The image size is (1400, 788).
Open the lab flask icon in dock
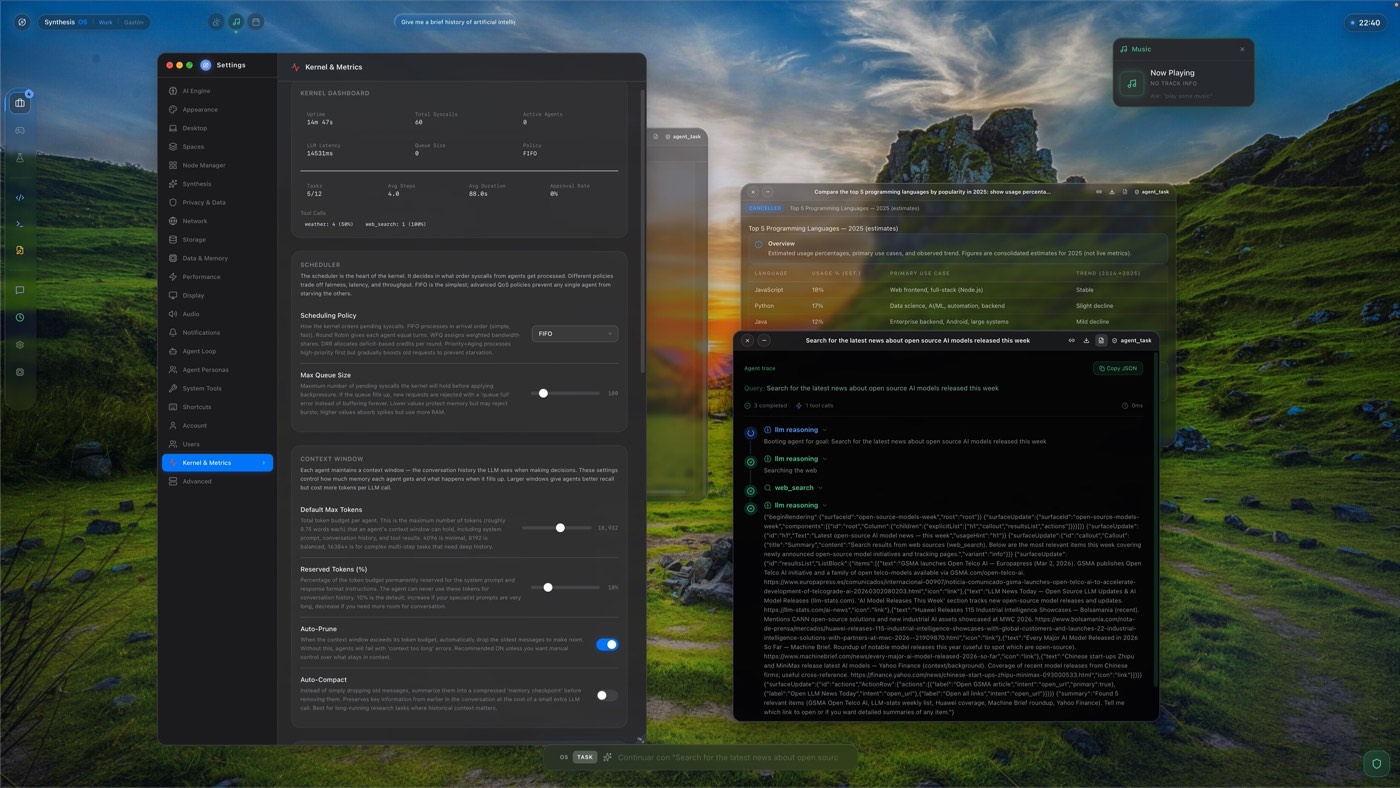click(20, 158)
